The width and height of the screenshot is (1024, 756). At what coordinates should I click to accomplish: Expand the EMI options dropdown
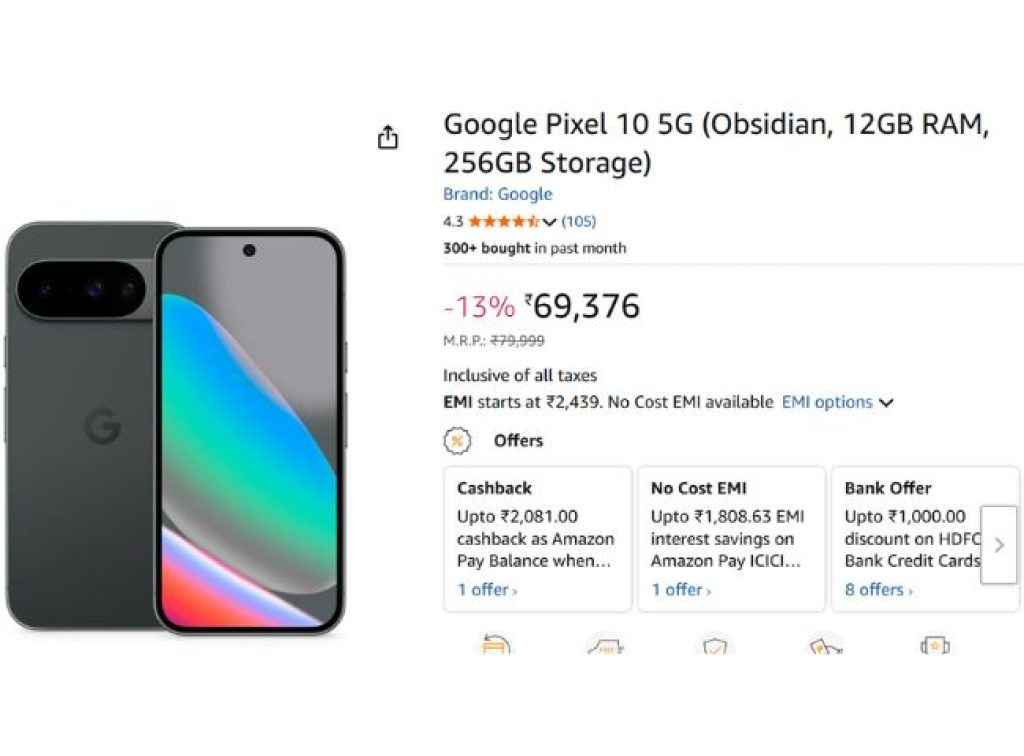tap(834, 402)
